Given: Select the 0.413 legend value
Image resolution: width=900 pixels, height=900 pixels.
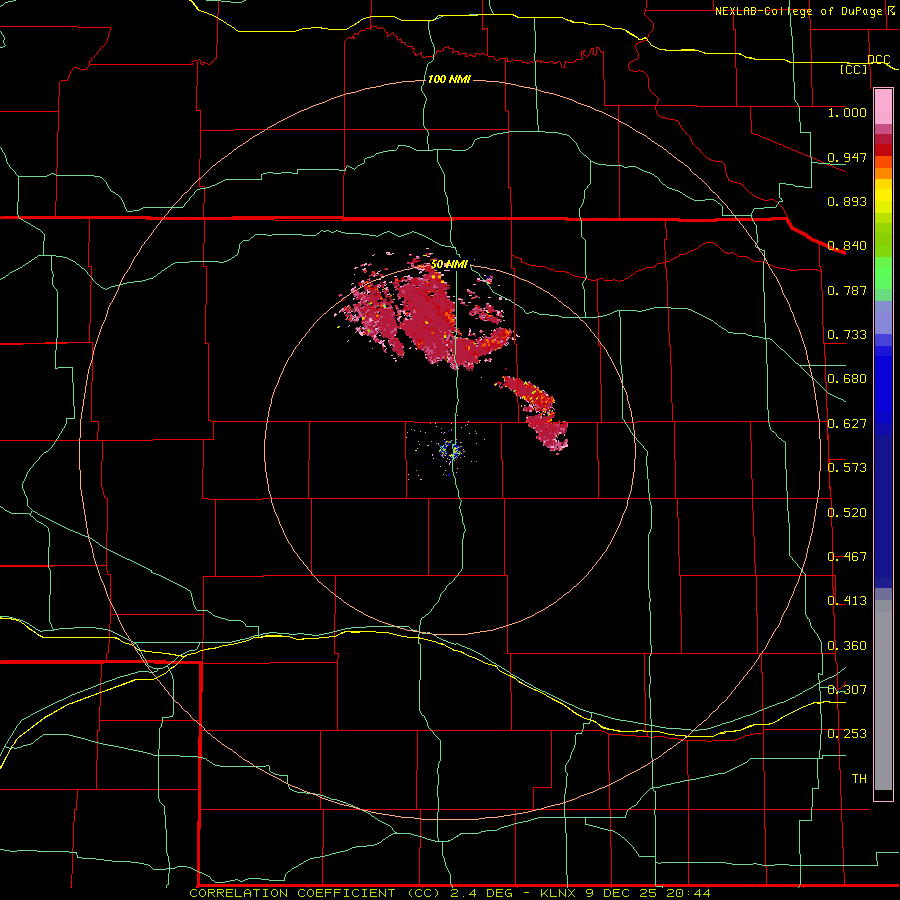Looking at the screenshot, I should 847,601.
